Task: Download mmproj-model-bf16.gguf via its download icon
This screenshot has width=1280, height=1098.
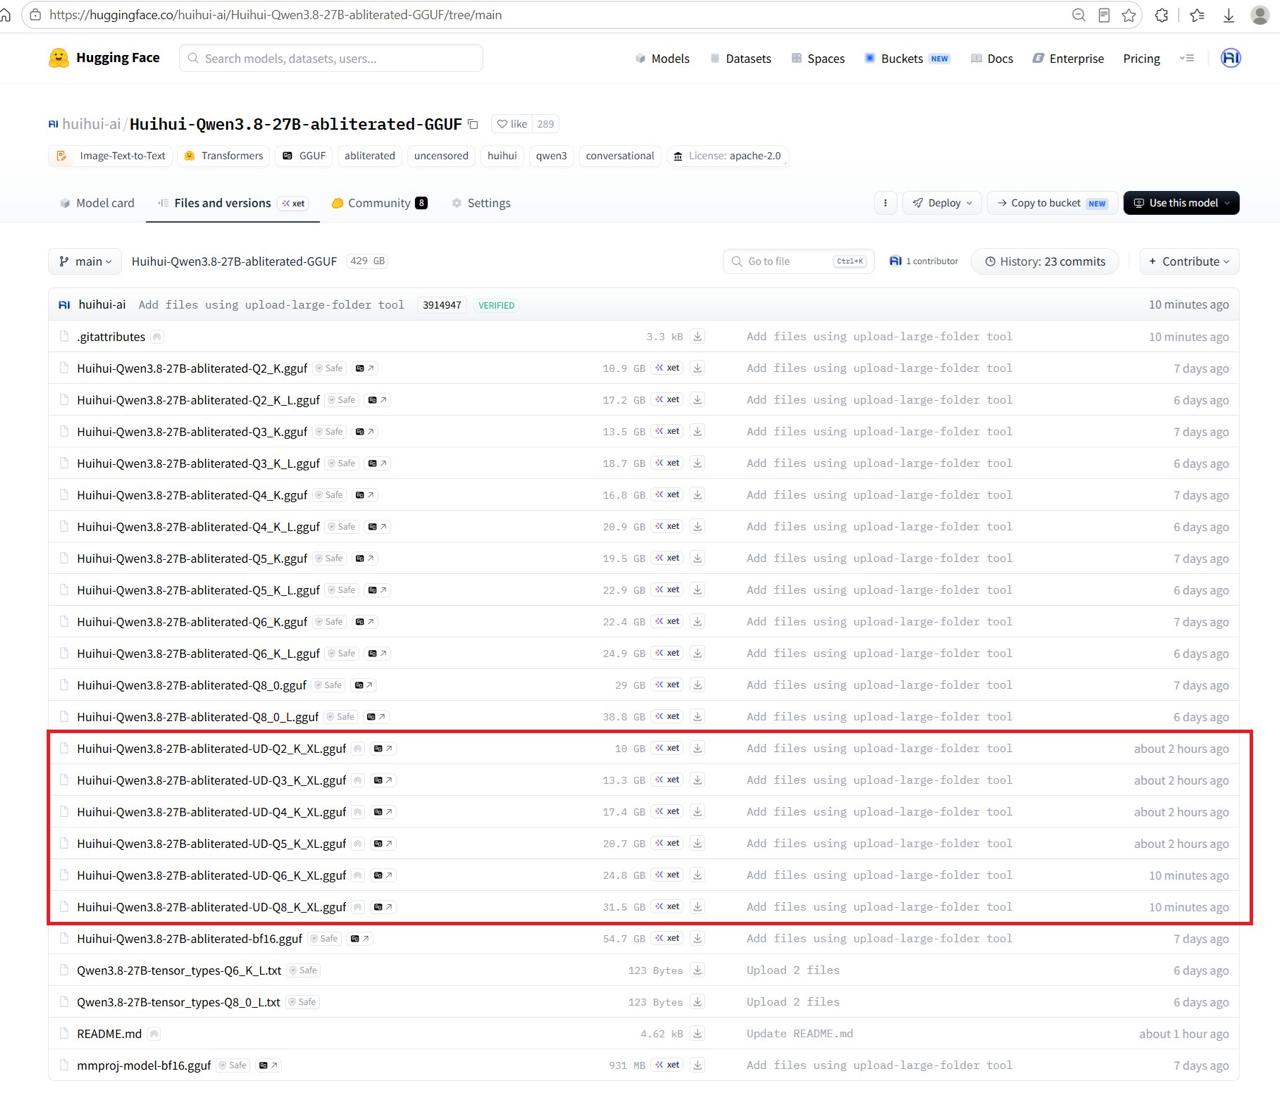Action: [697, 1065]
